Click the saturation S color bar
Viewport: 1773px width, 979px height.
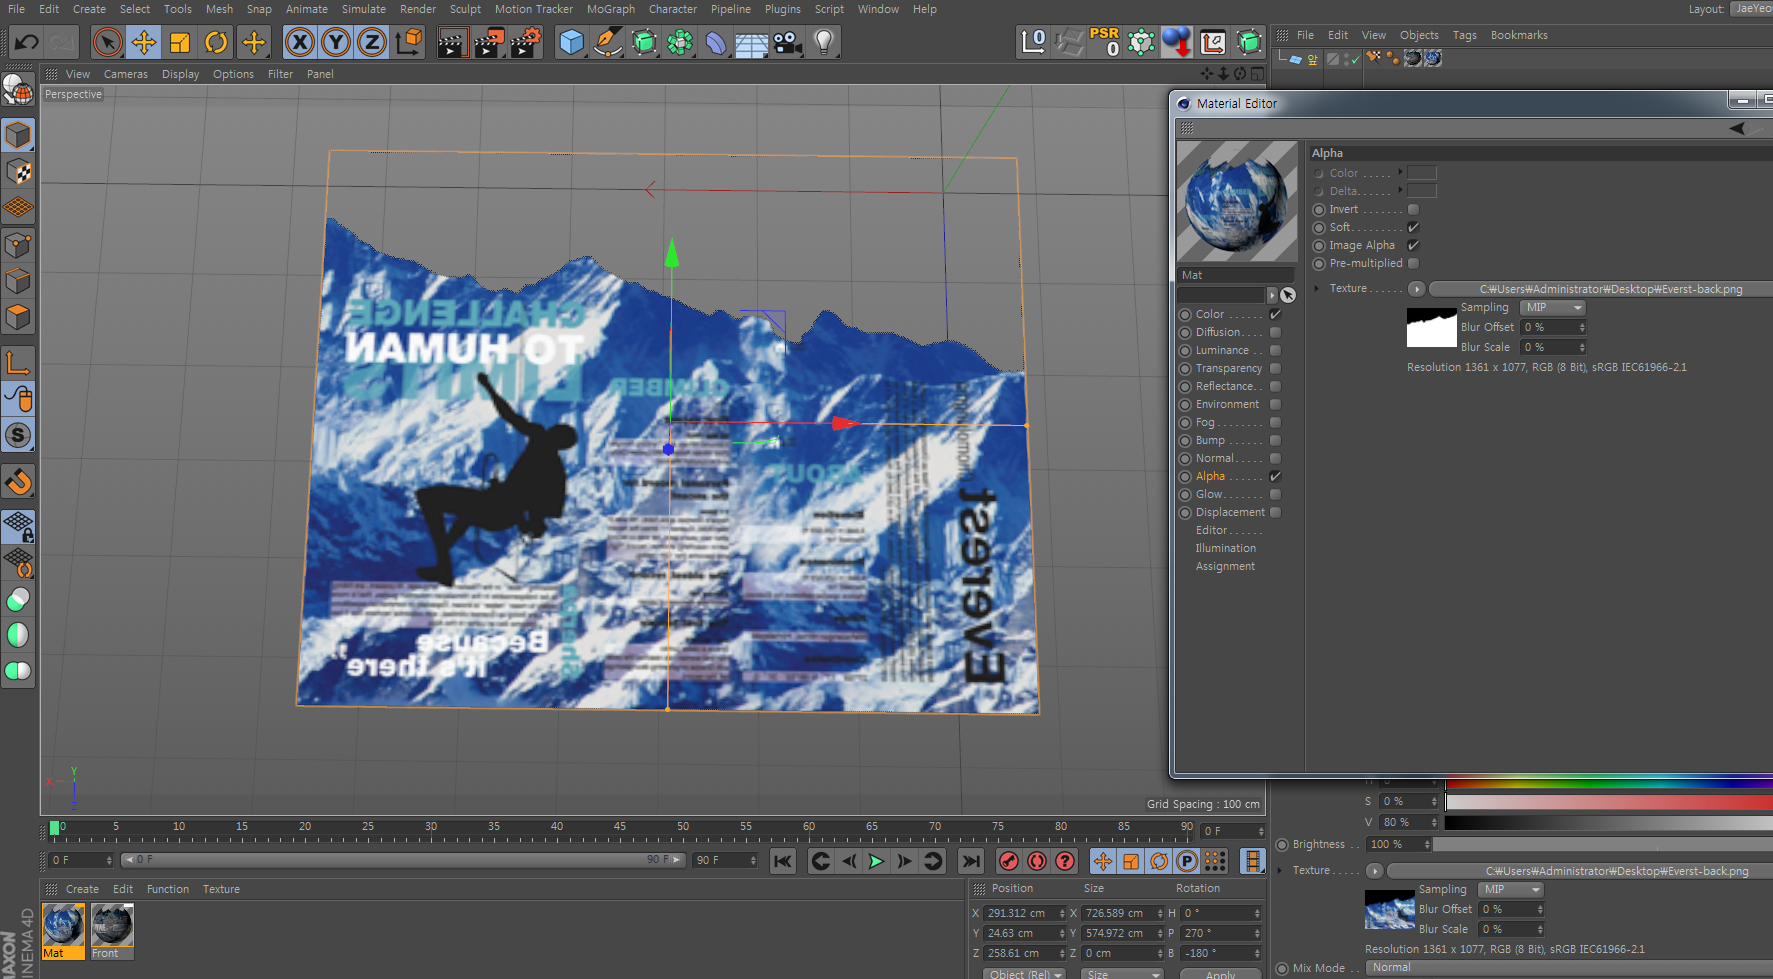(x=1609, y=802)
